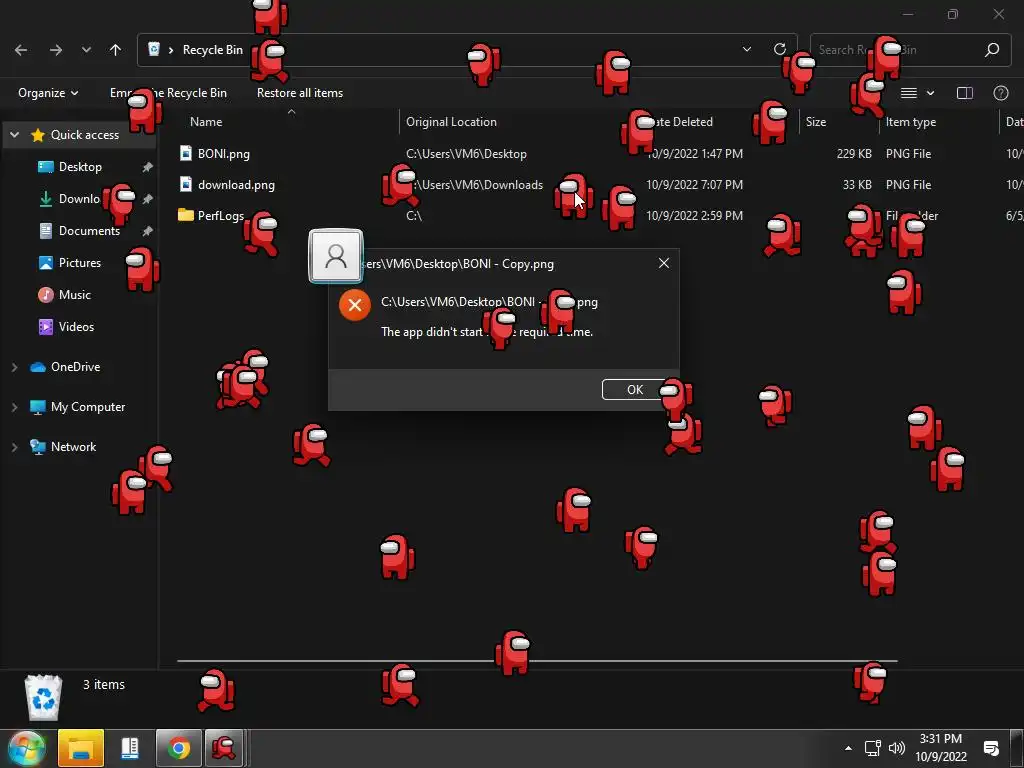The width and height of the screenshot is (1024, 768).
Task: Click the download.png file icon
Action: [185, 184]
